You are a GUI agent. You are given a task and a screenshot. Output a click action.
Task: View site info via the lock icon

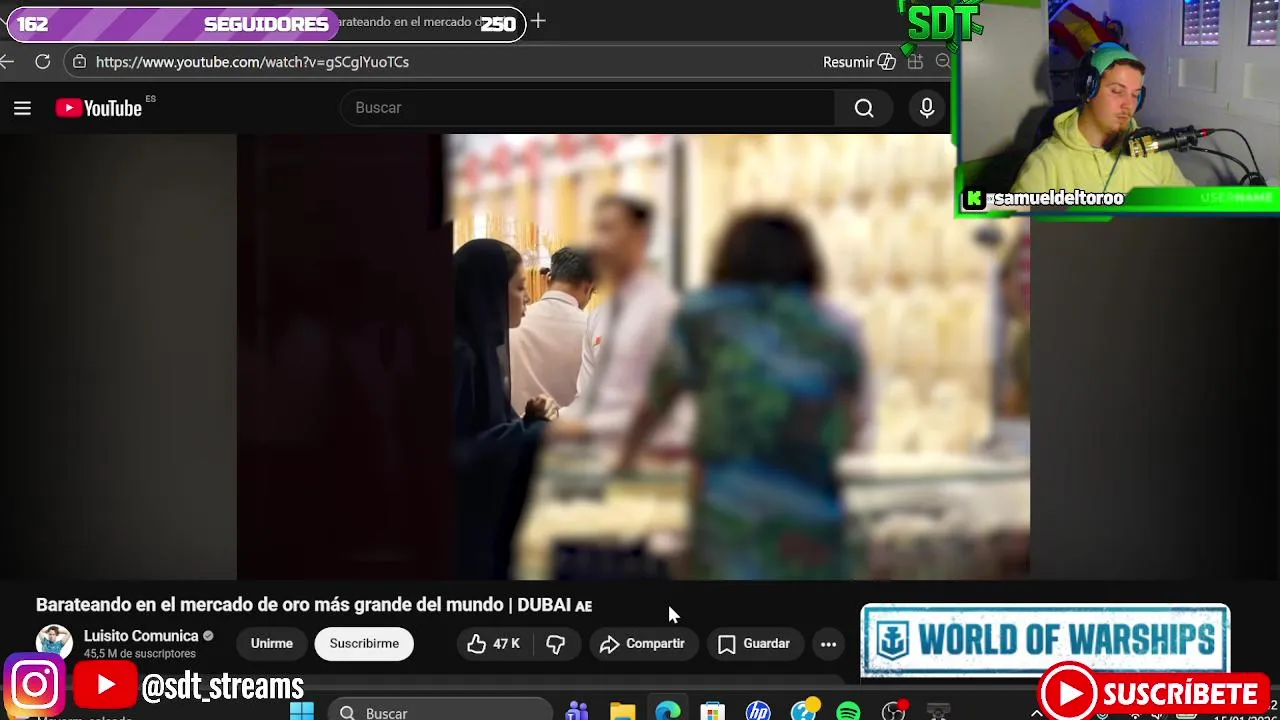click(80, 62)
